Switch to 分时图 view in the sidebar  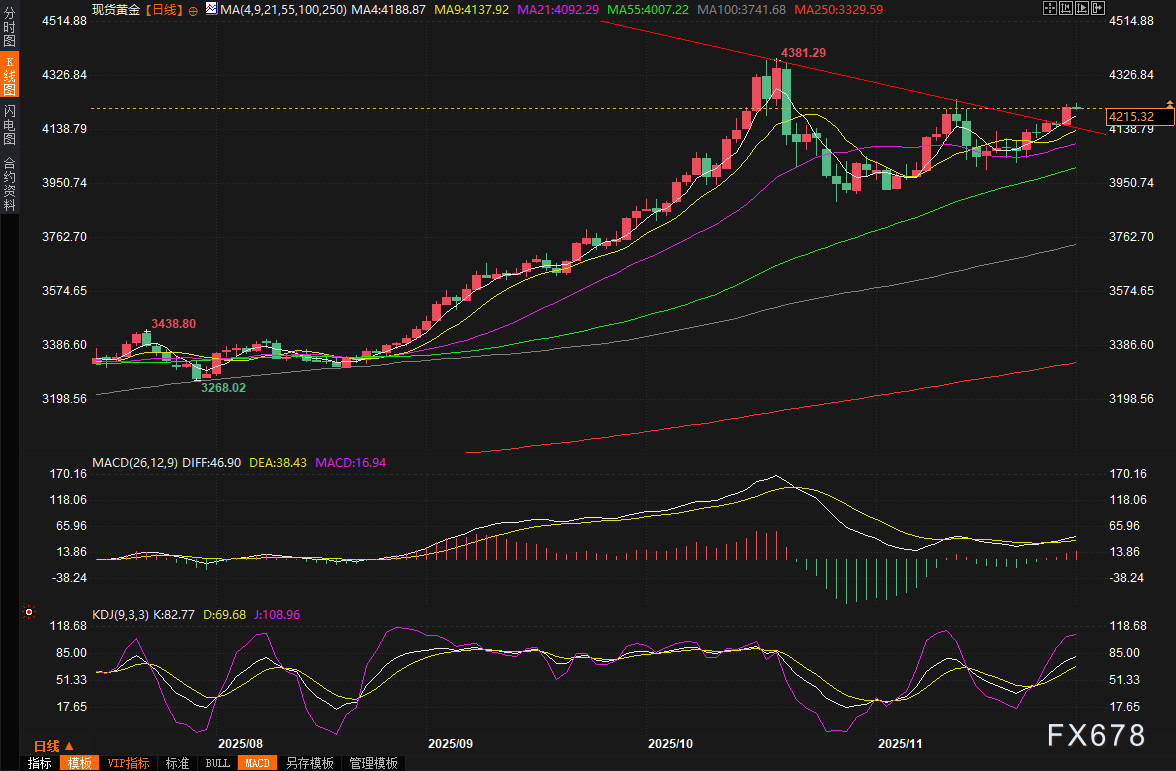click(x=9, y=30)
